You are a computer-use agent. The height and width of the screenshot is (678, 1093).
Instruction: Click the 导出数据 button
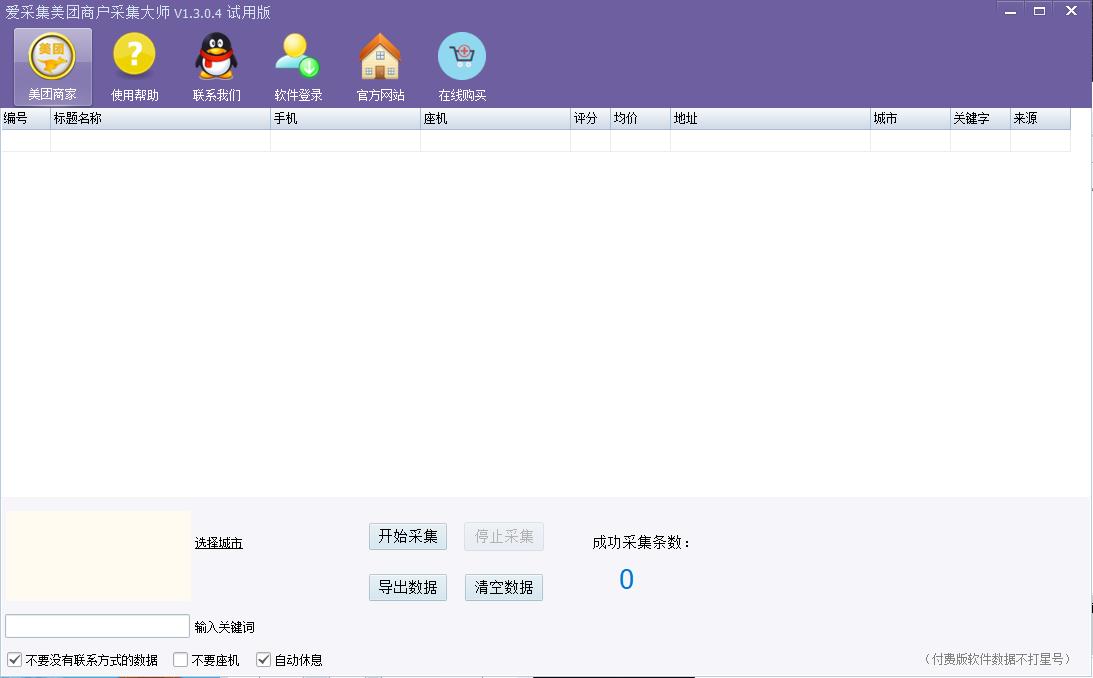tap(408, 587)
